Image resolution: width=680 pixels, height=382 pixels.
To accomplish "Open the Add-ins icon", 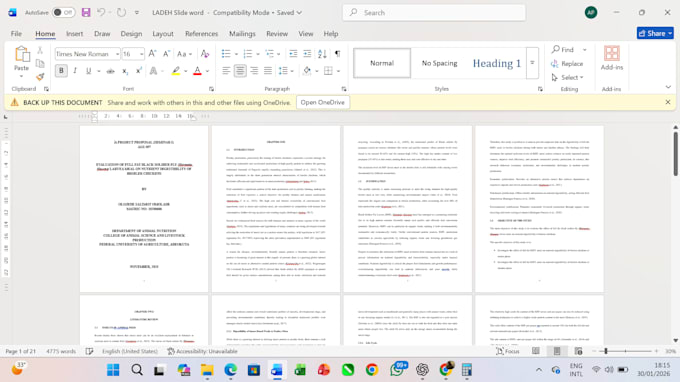I will point(611,58).
